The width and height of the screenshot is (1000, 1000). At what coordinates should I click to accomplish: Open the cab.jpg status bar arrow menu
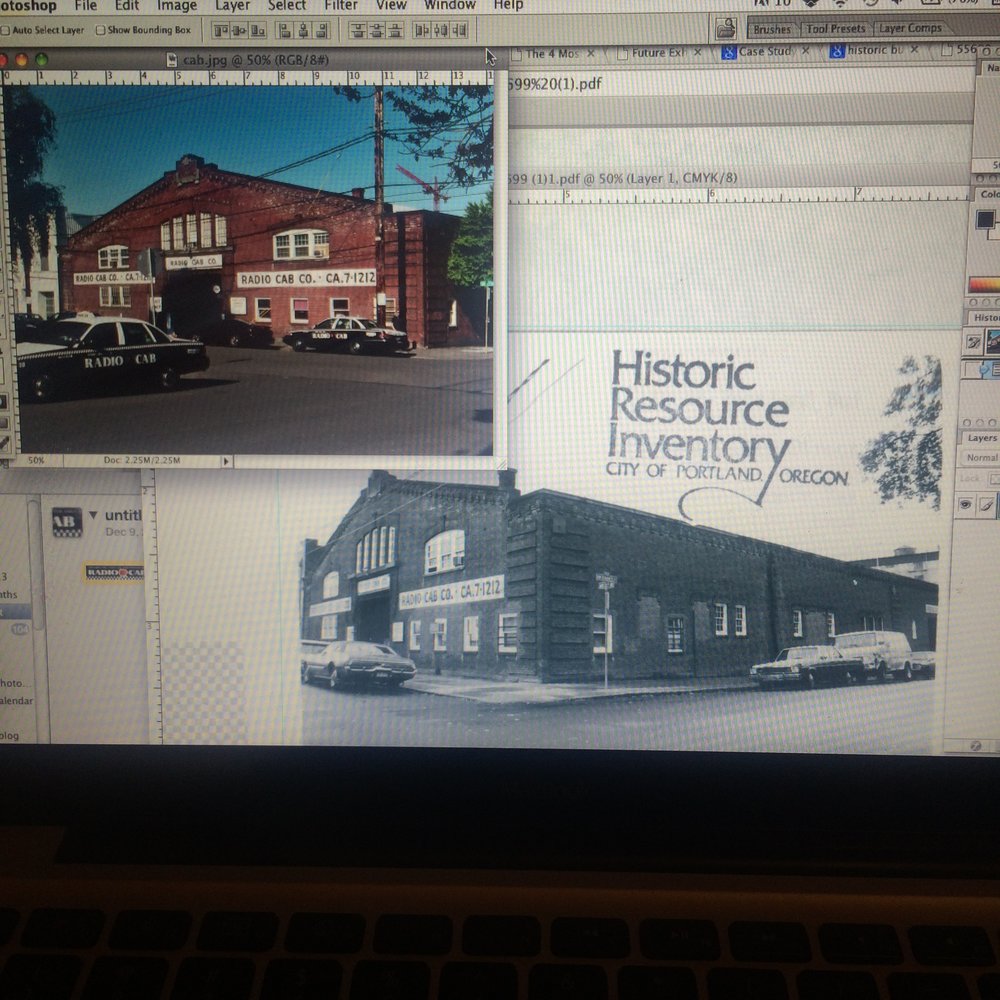tap(226, 460)
